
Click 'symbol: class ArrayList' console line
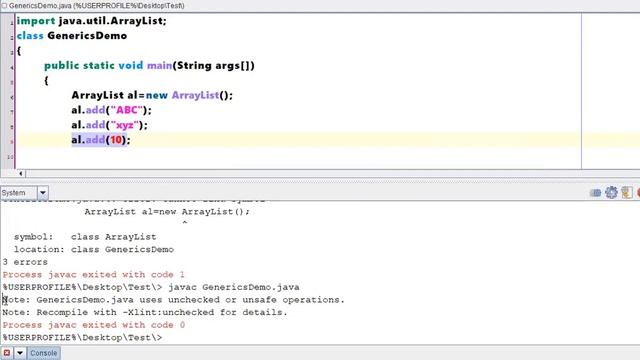(x=85, y=237)
